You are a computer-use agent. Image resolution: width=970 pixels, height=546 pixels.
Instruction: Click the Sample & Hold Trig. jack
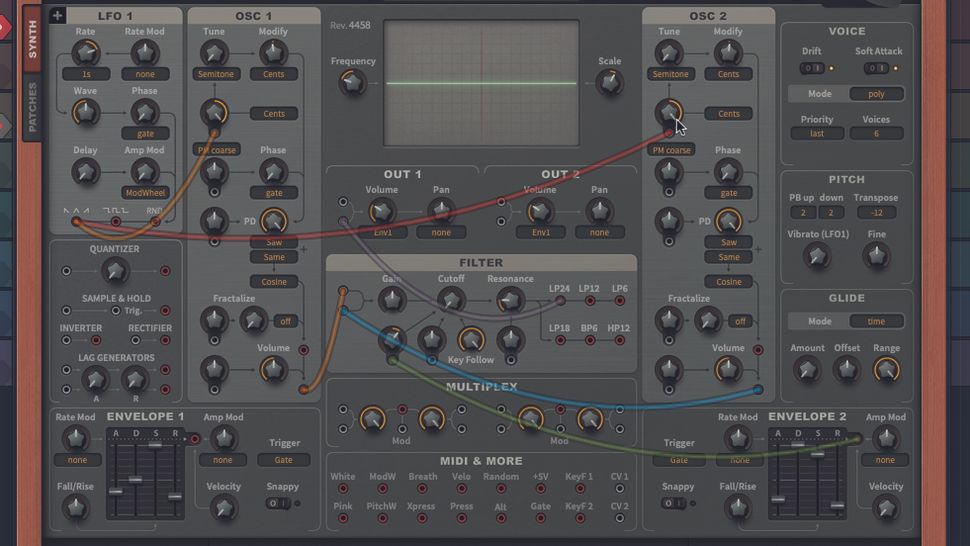116,310
